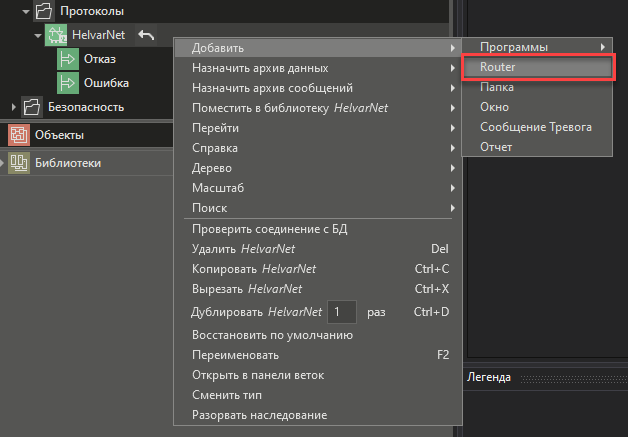Viewport: 628px width, 437px height.
Task: Click the Протоколы folder icon
Action: tap(44, 13)
